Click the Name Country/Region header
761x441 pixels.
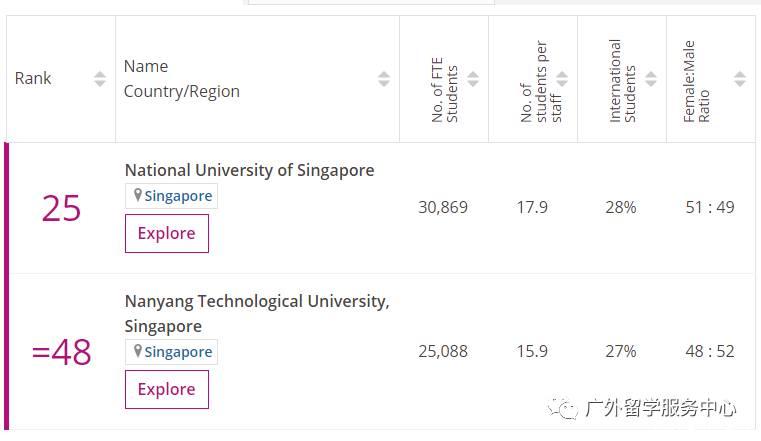(x=181, y=79)
